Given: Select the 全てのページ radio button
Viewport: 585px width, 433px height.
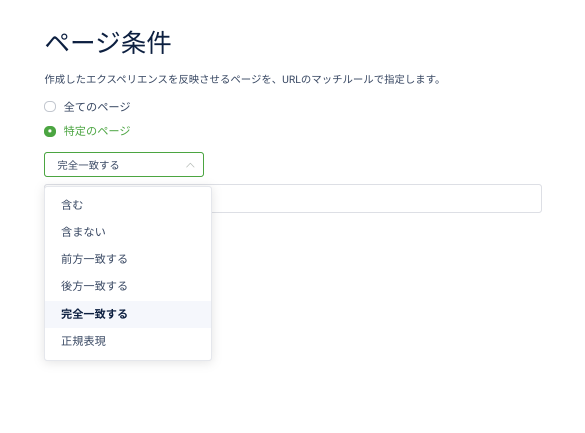Looking at the screenshot, I should point(50,107).
